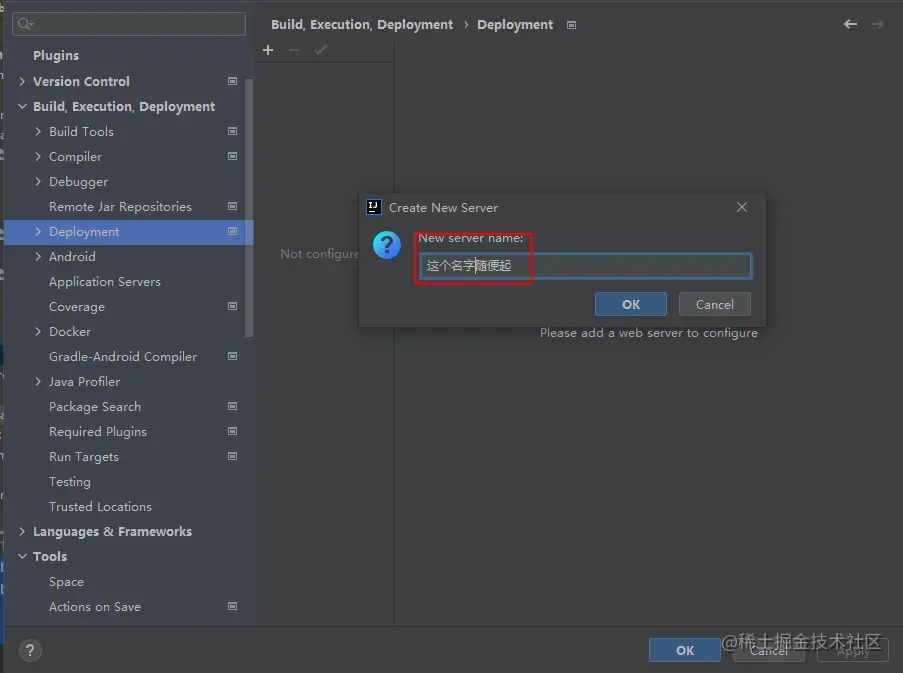903x673 pixels.
Task: Select Space under Tools
Action: (66, 582)
